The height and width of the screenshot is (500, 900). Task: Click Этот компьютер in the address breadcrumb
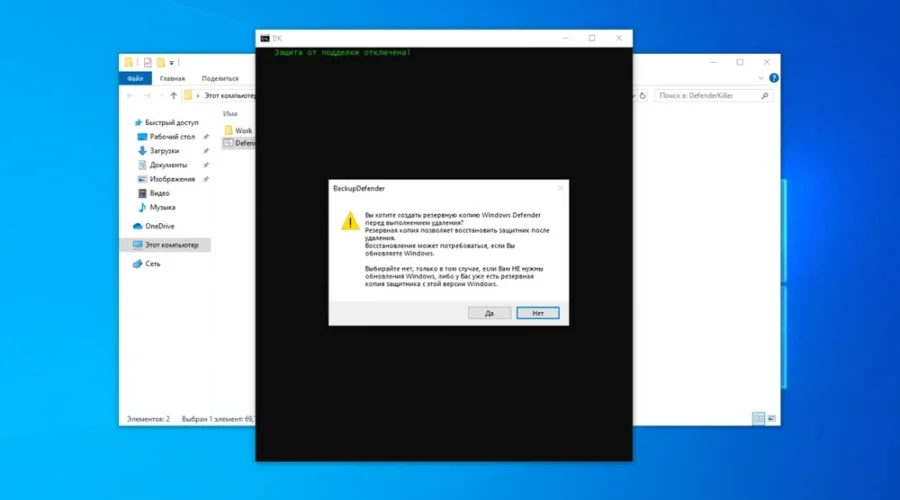(x=230, y=95)
